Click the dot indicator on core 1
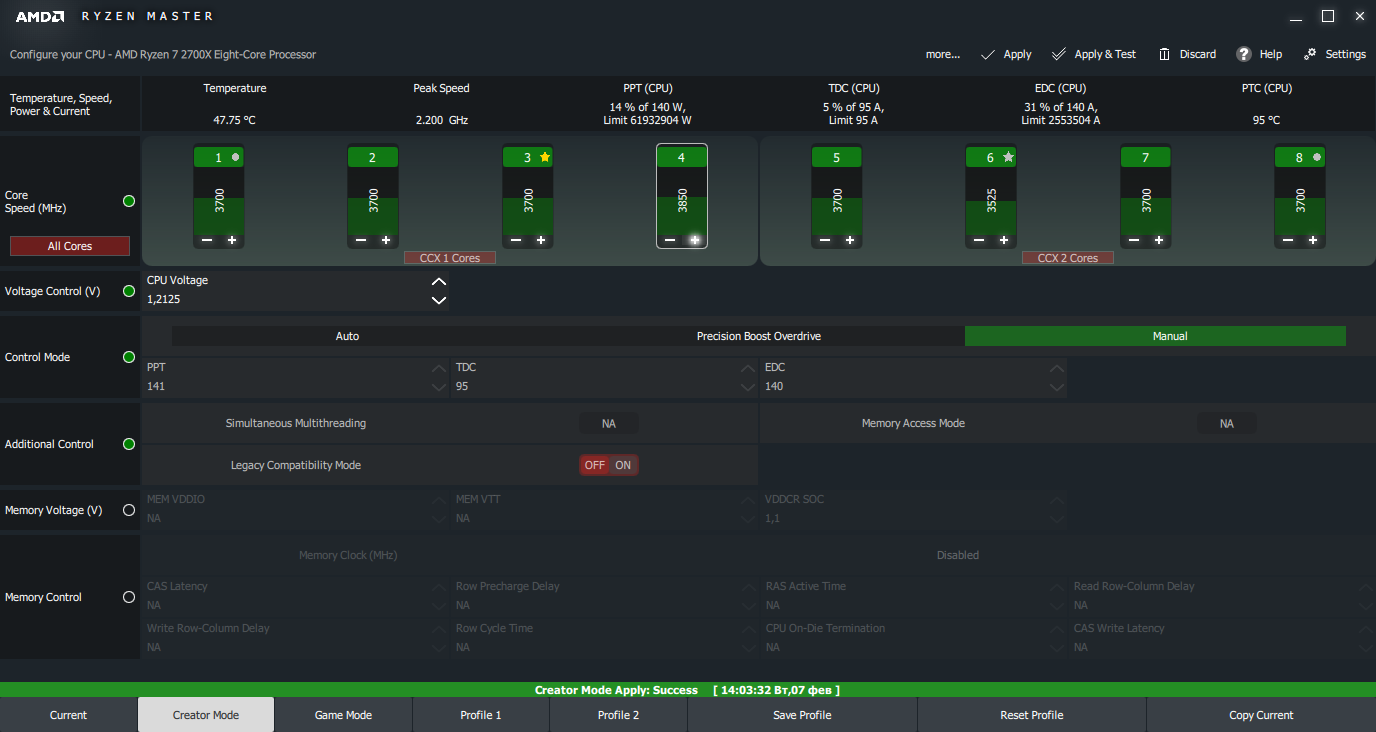This screenshot has height=732, width=1376. pyautogui.click(x=236, y=157)
